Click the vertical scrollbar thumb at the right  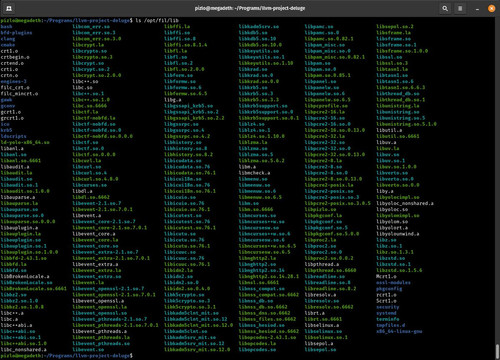point(497,351)
